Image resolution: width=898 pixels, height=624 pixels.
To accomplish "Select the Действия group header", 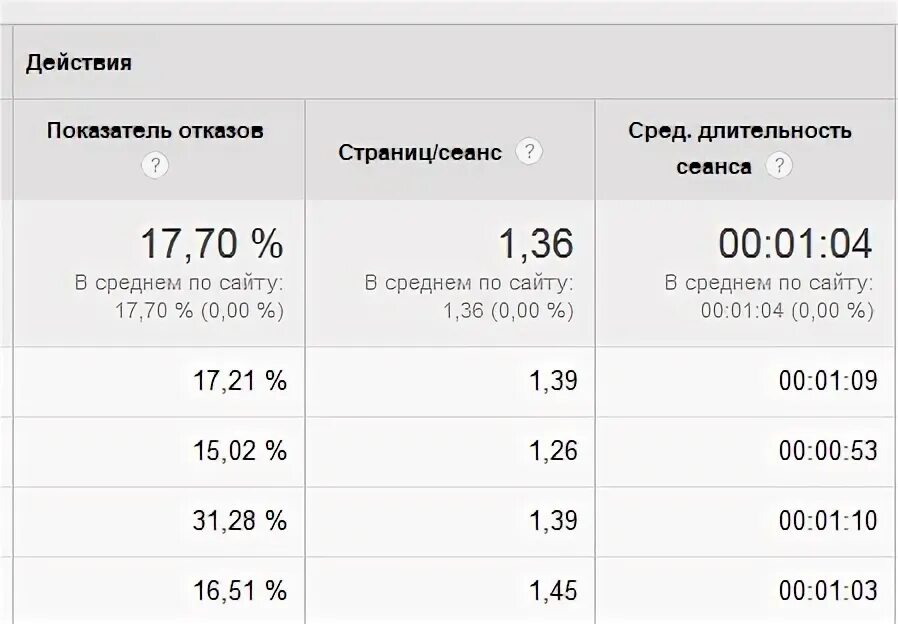I will click(x=78, y=62).
